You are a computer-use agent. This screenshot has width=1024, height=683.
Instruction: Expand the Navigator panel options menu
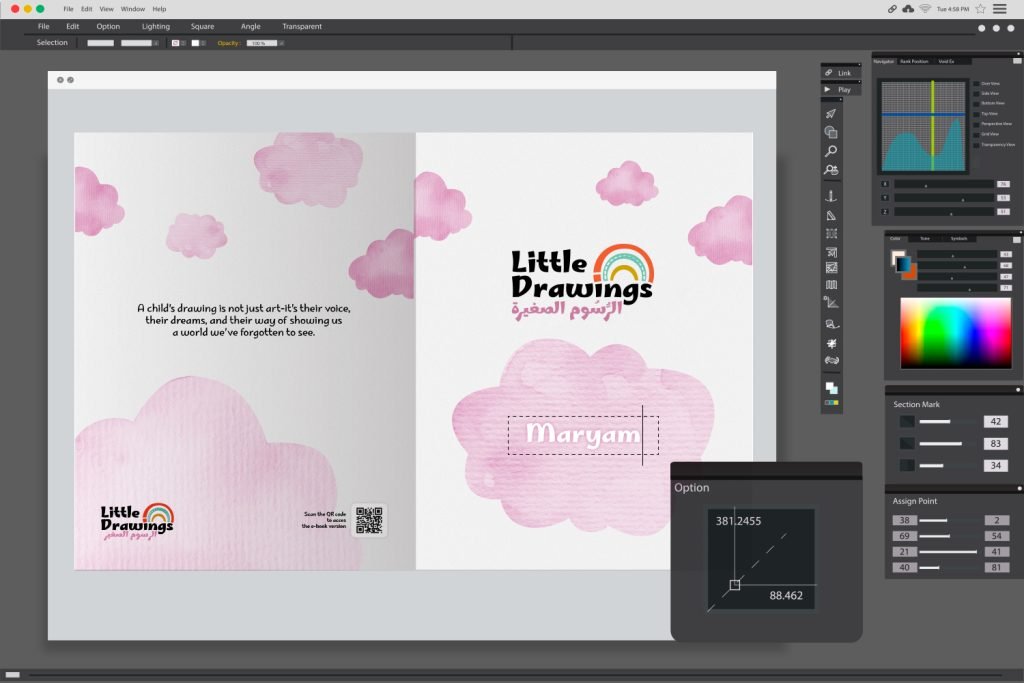pyautogui.click(x=1016, y=61)
